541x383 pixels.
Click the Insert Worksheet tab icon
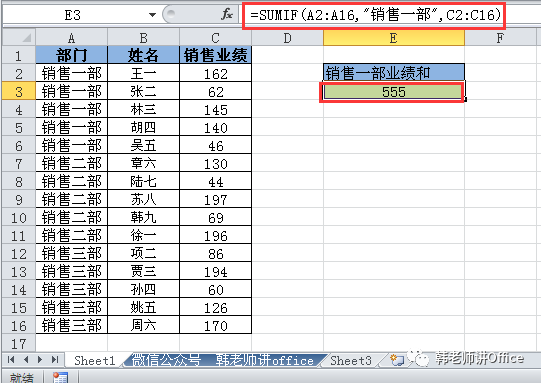point(396,360)
